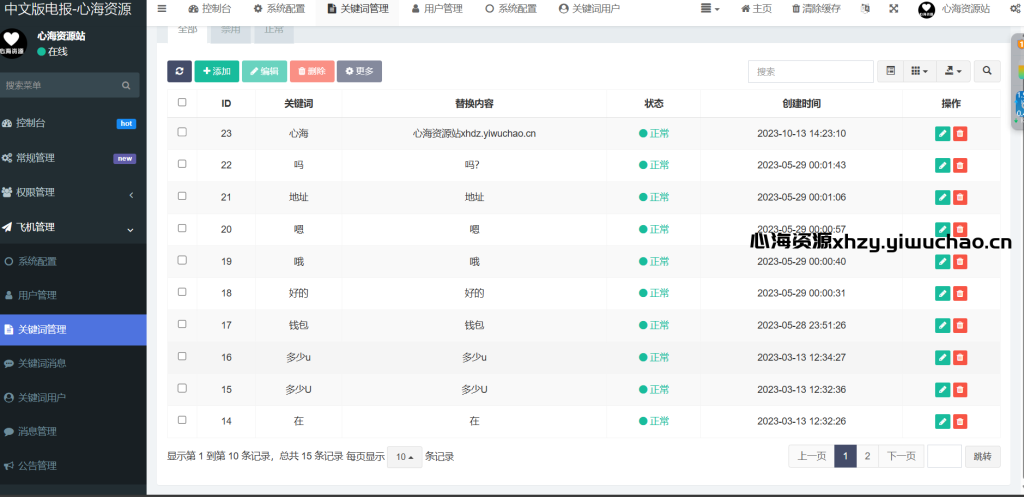Edit row ID 23 with green pencil
1024x497 pixels.
click(x=942, y=133)
